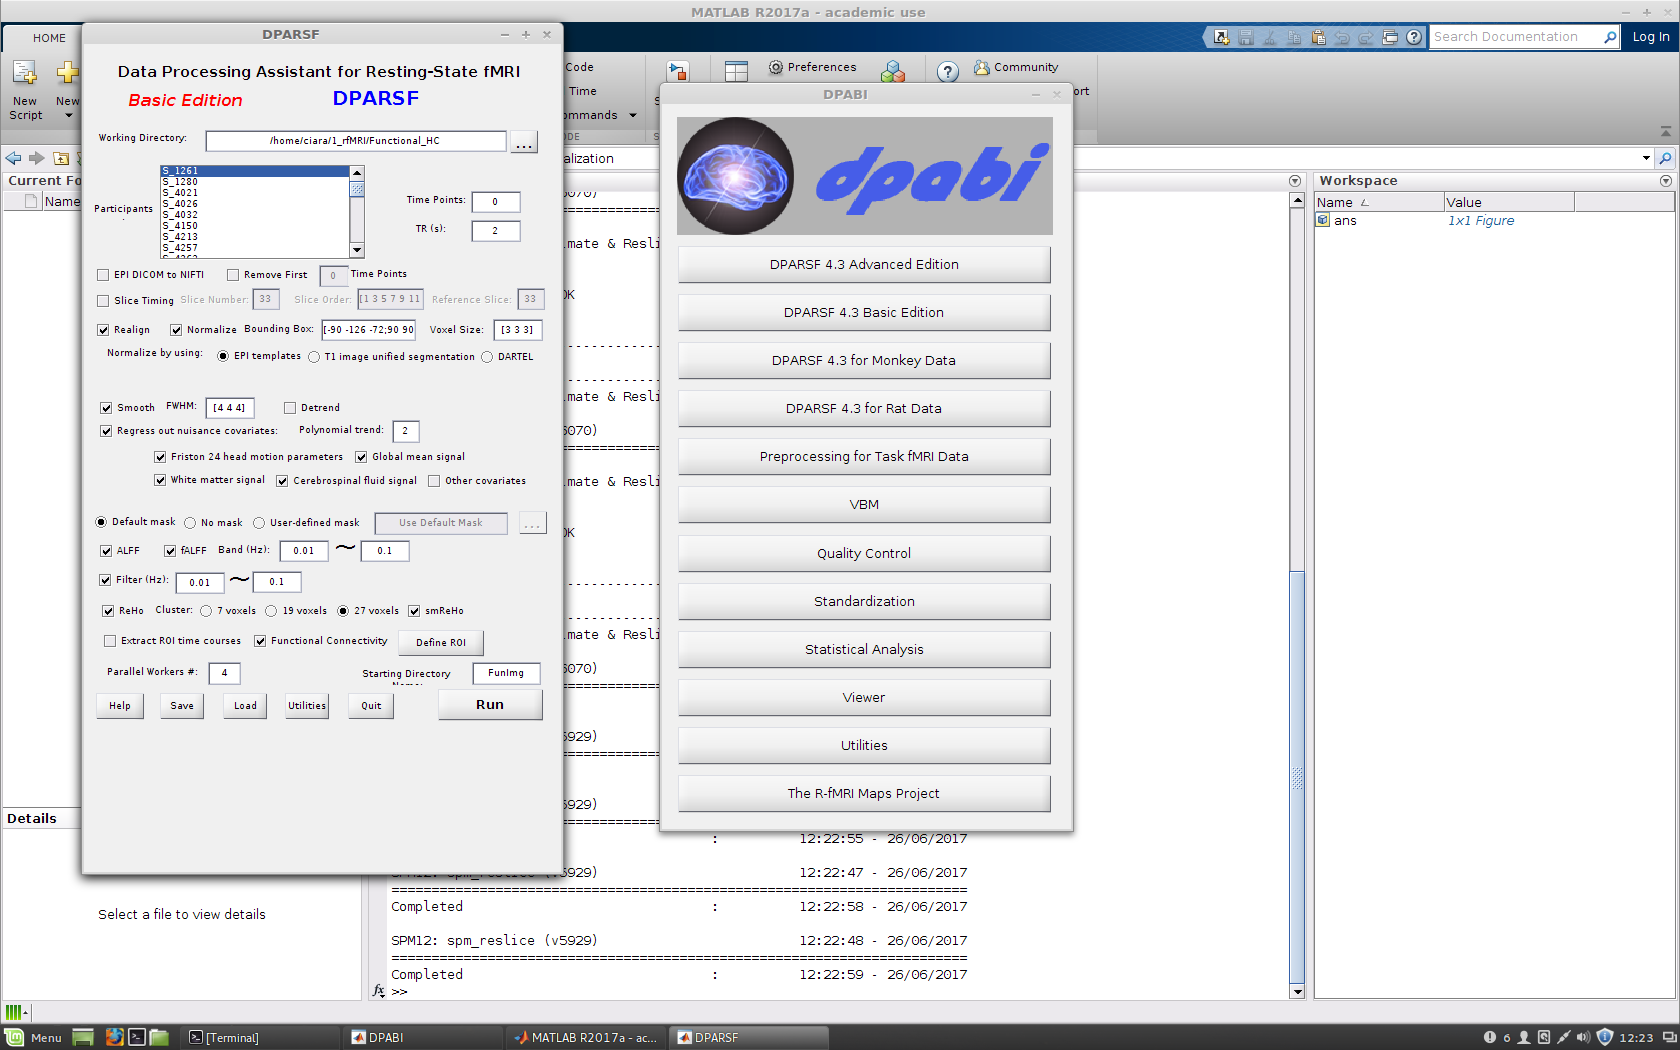Select the DARTEL radio button
The width and height of the screenshot is (1680, 1050).
click(487, 357)
